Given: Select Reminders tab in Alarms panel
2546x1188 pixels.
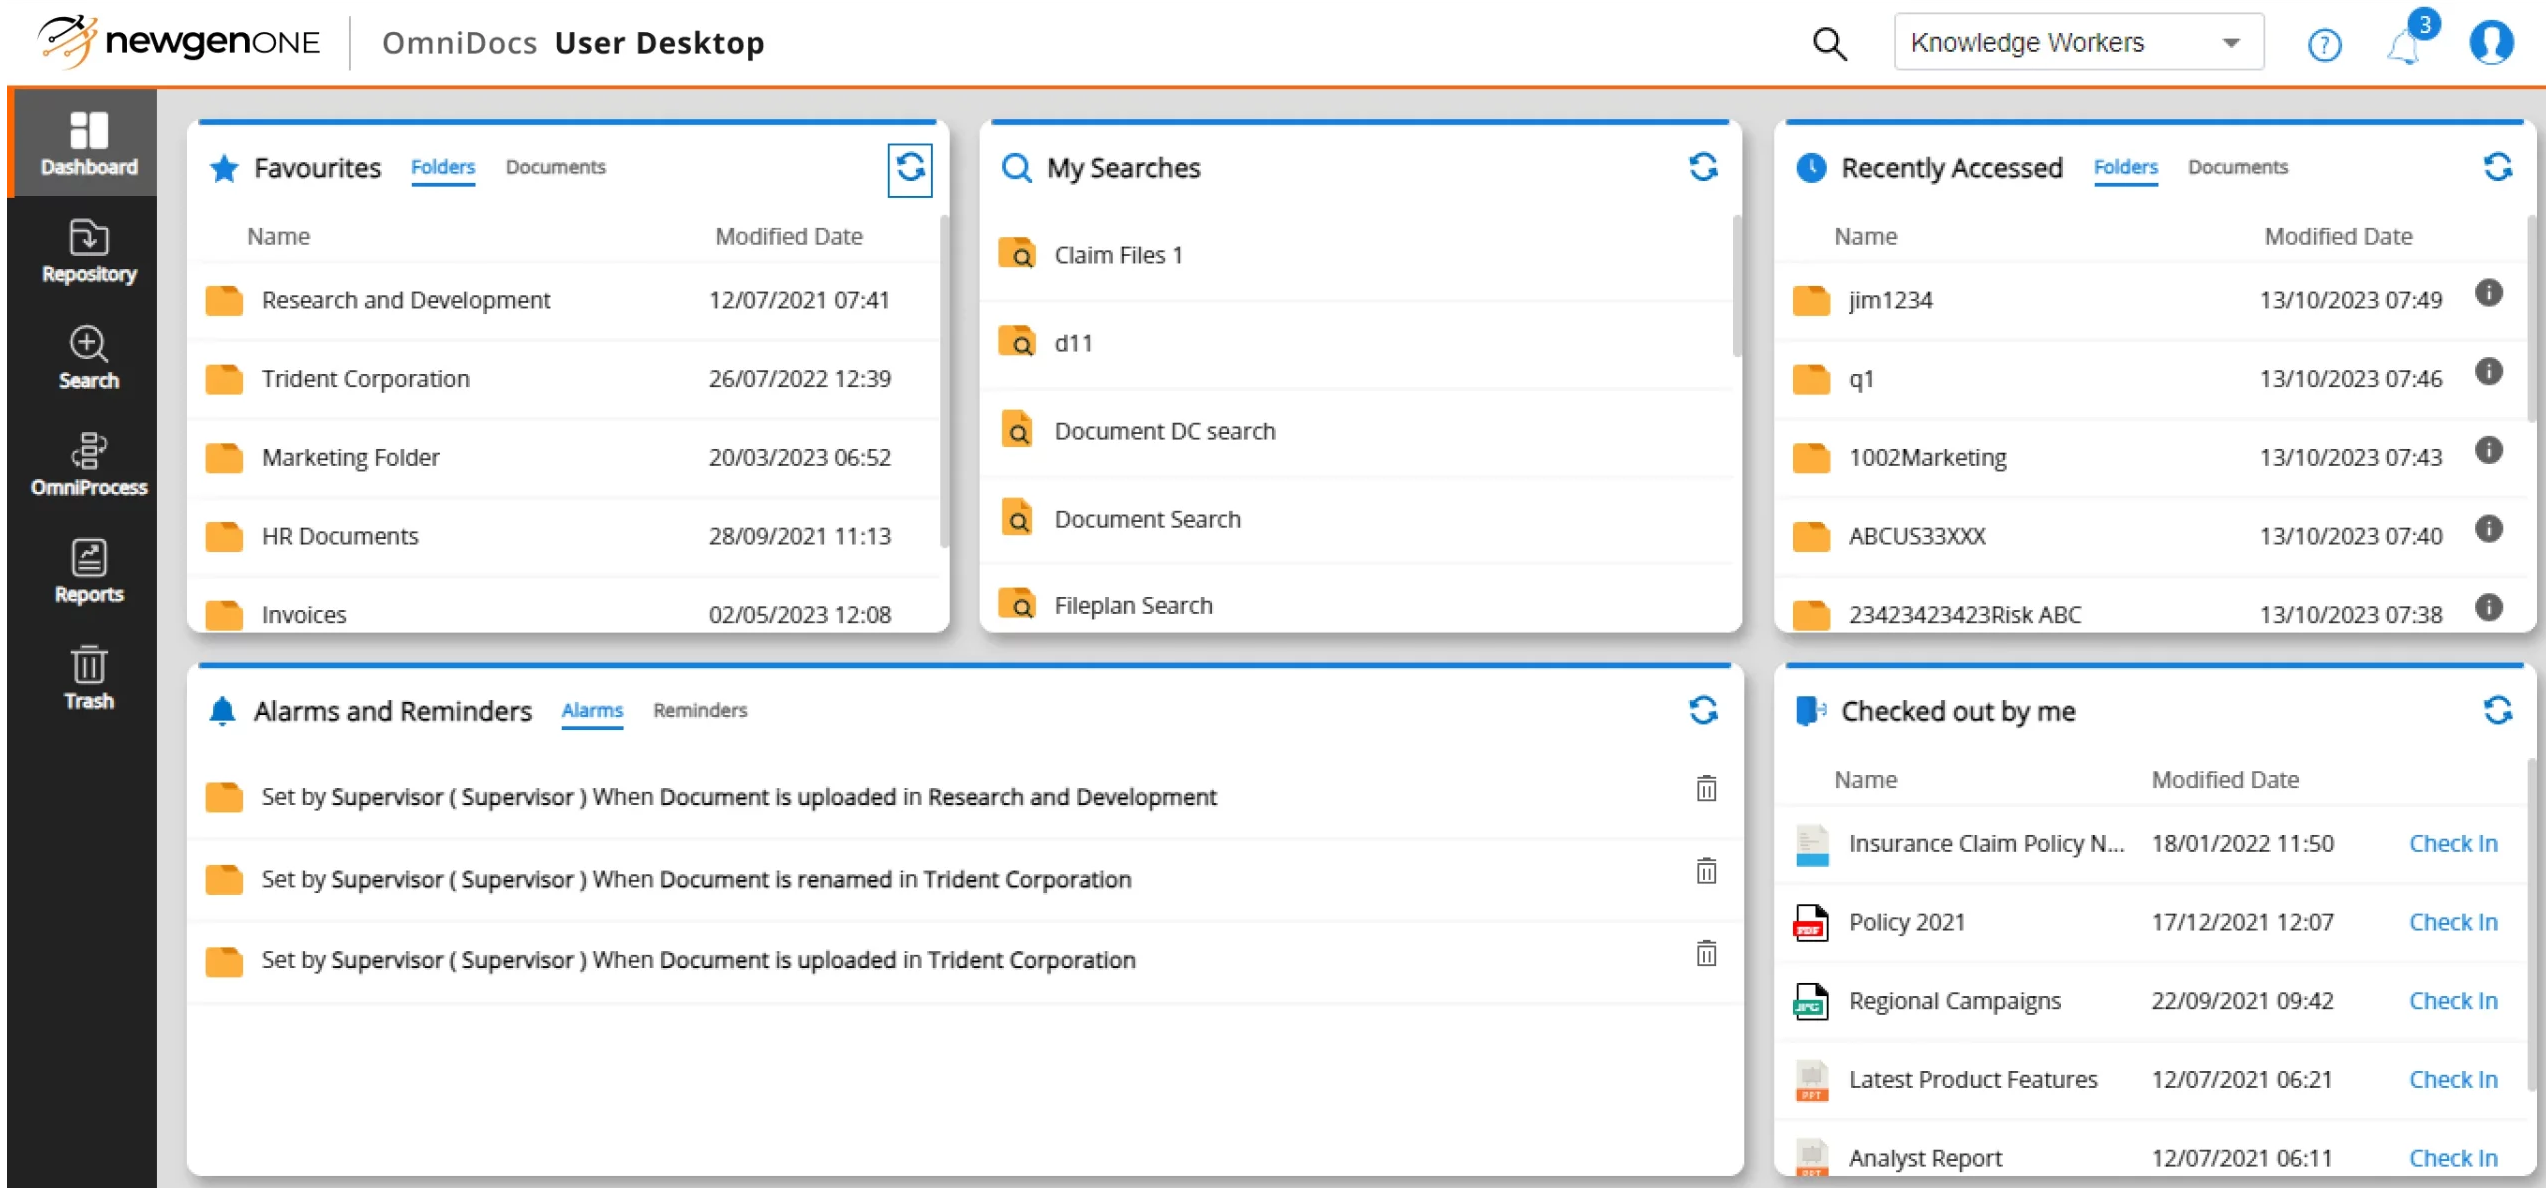Looking at the screenshot, I should coord(700,709).
